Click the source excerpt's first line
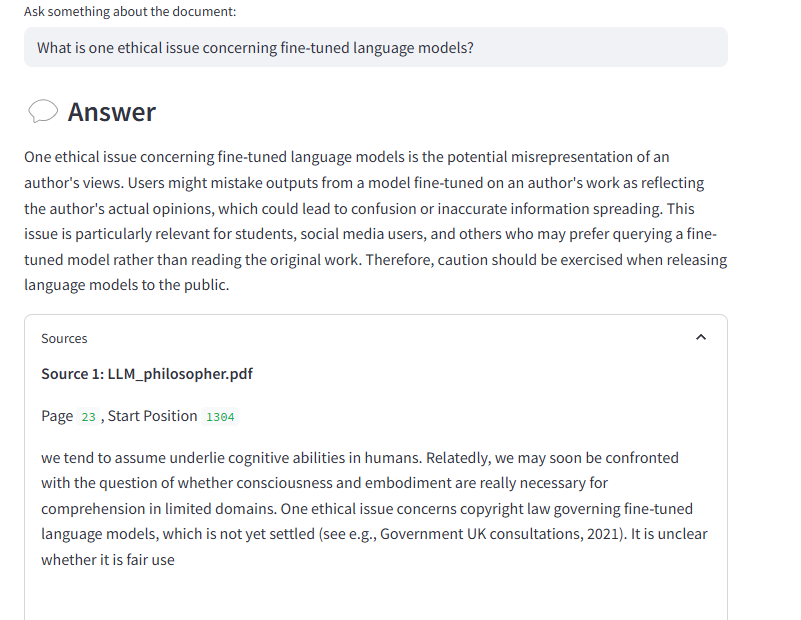 (x=359, y=458)
